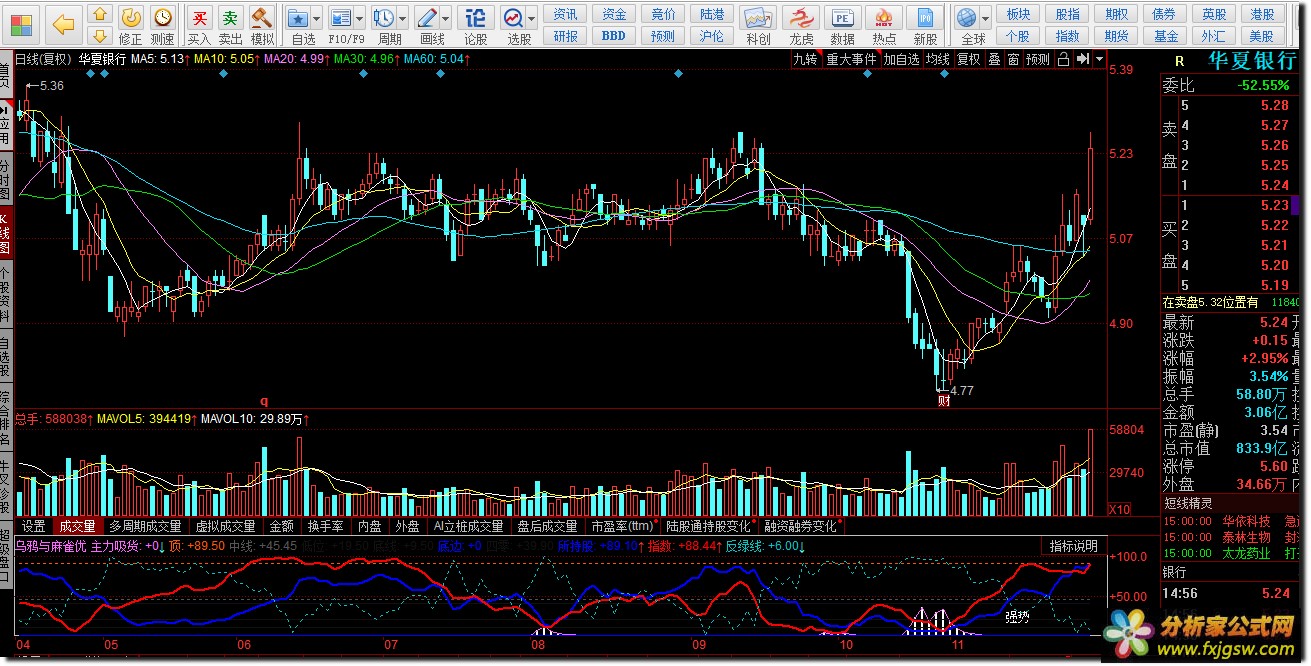Click the colorful home grid icon

22,23
